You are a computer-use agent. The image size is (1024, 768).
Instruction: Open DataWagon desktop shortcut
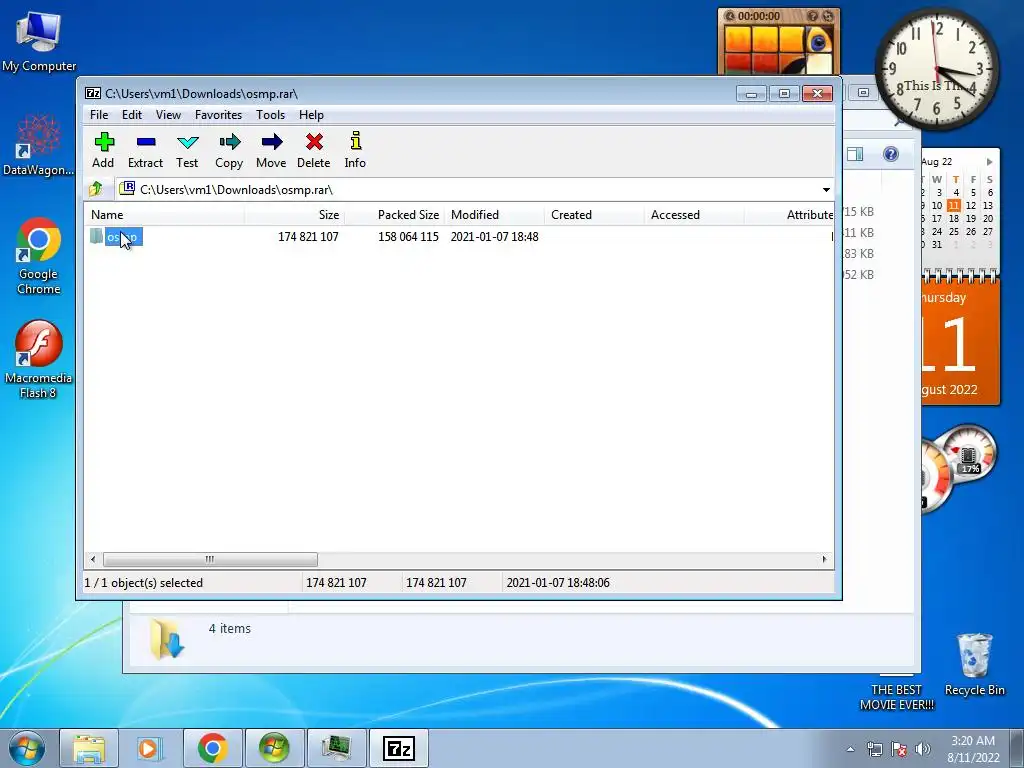click(39, 144)
